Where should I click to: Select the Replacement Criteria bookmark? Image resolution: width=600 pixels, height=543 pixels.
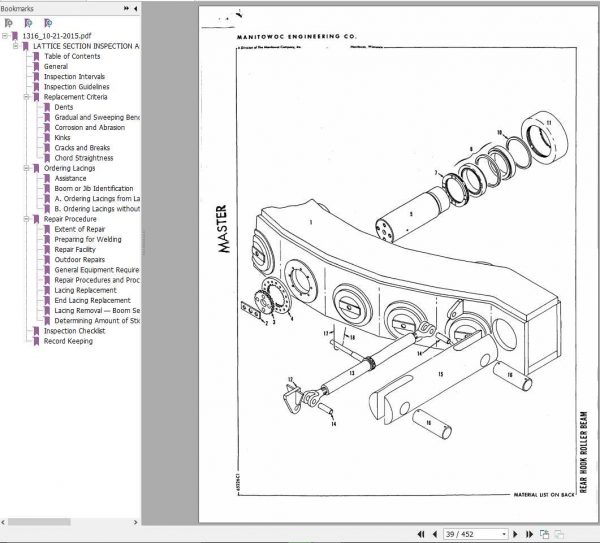tap(75, 97)
